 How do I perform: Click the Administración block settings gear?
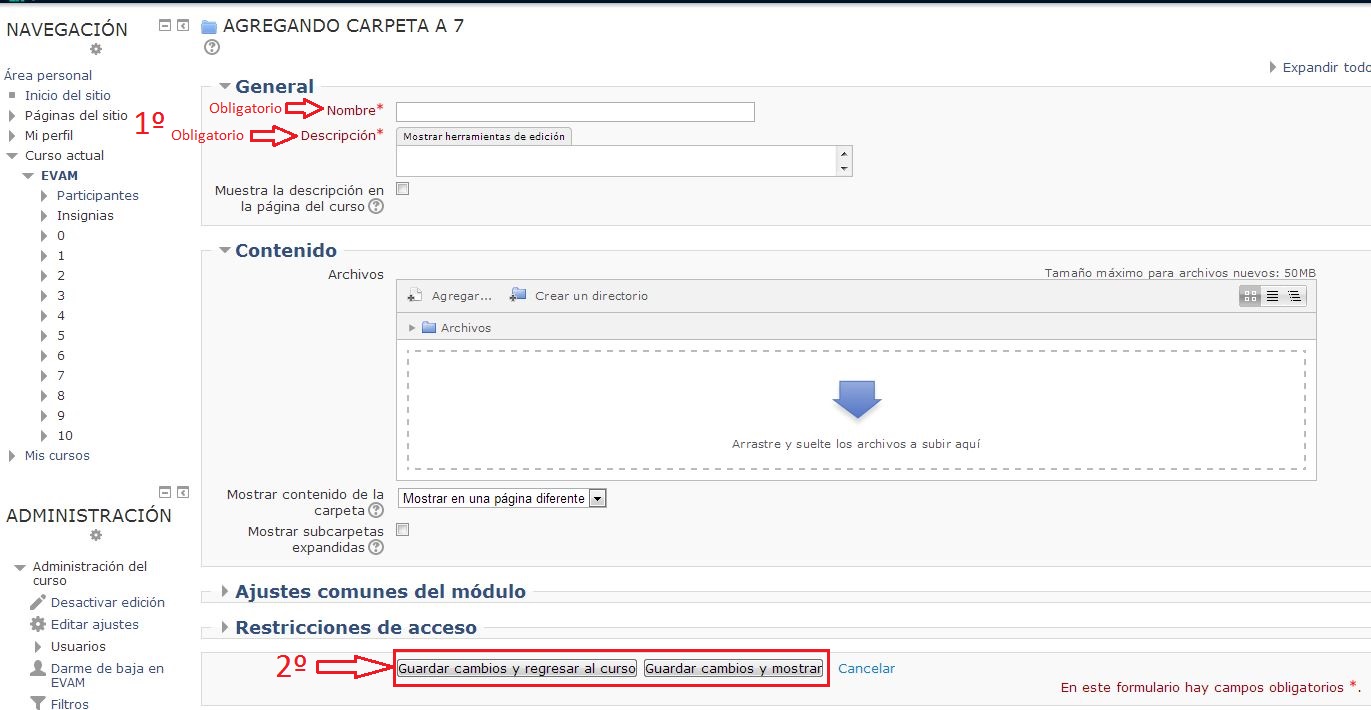tap(95, 535)
